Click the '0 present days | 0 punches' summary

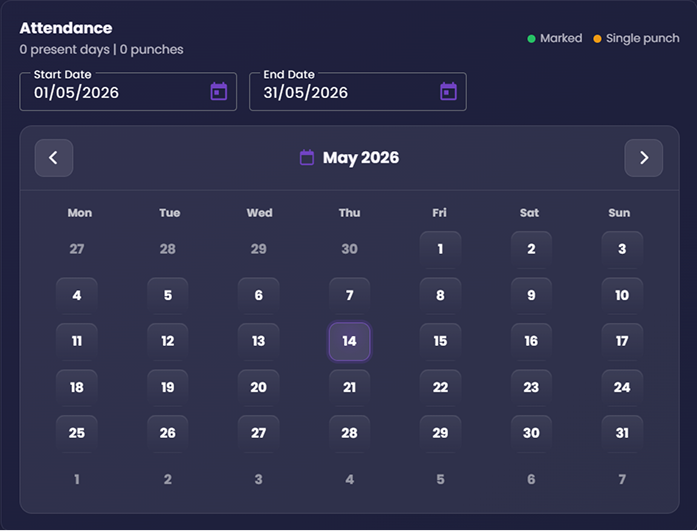click(x=101, y=49)
